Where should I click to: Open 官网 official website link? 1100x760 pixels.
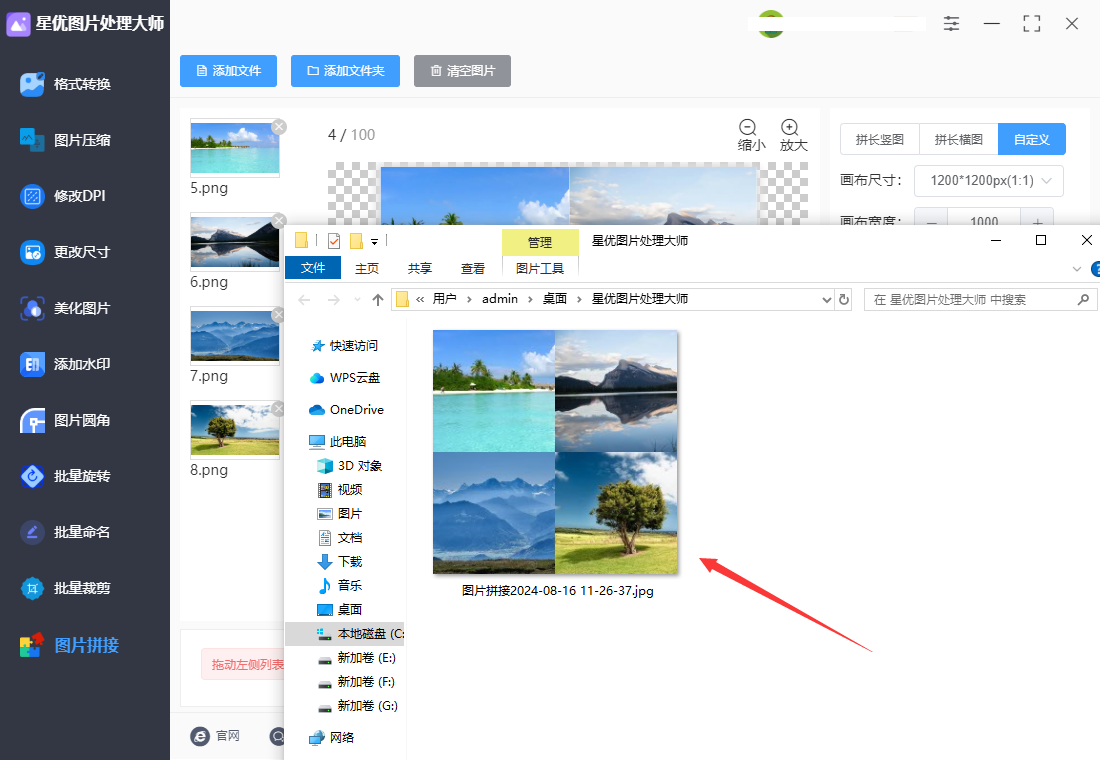click(215, 735)
